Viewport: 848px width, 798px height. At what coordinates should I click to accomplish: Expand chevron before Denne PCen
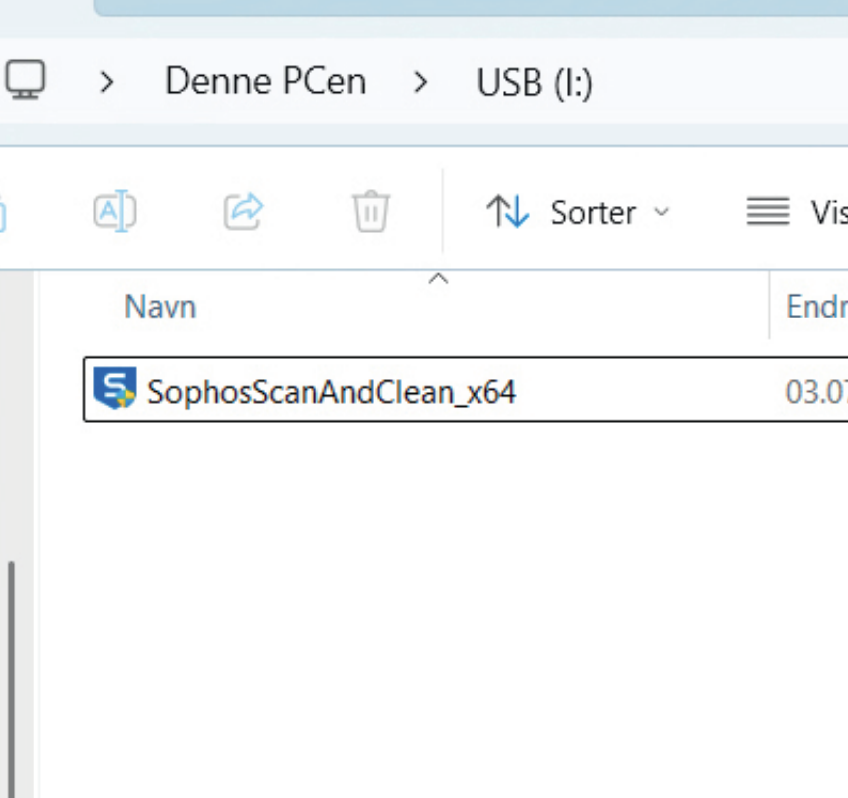[107, 82]
